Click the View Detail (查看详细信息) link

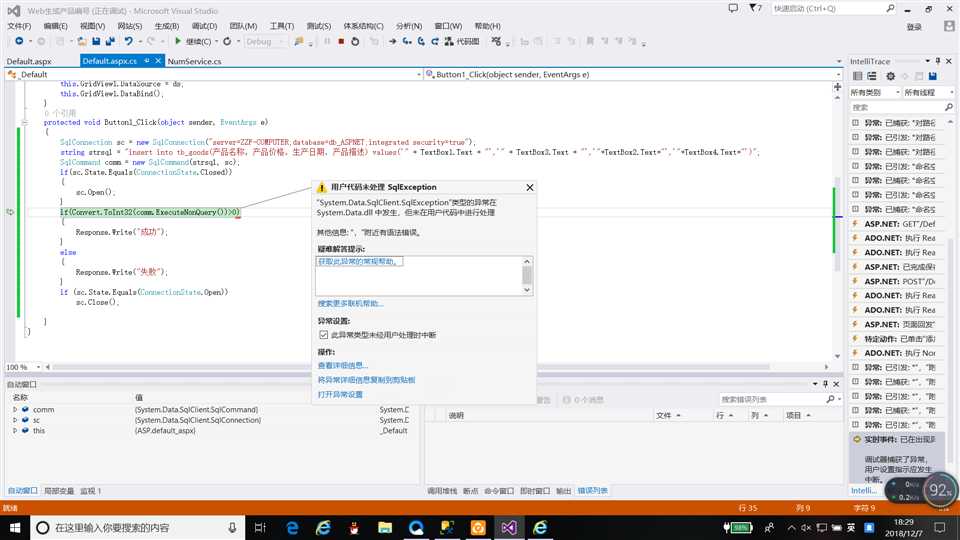point(342,366)
